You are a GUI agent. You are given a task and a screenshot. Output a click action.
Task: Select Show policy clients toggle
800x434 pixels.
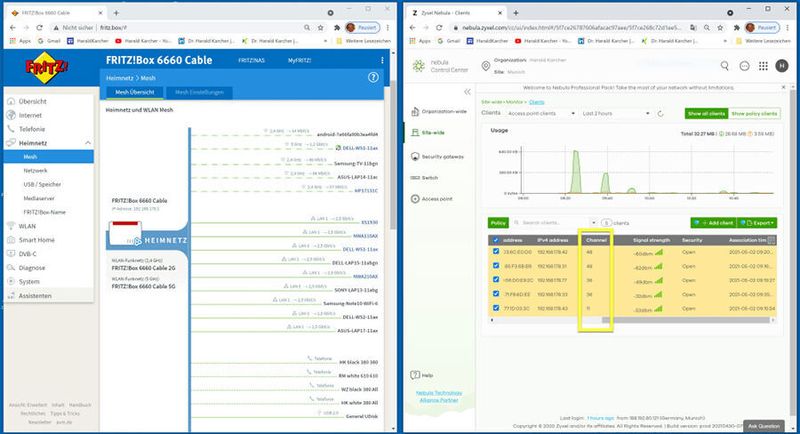tap(754, 114)
